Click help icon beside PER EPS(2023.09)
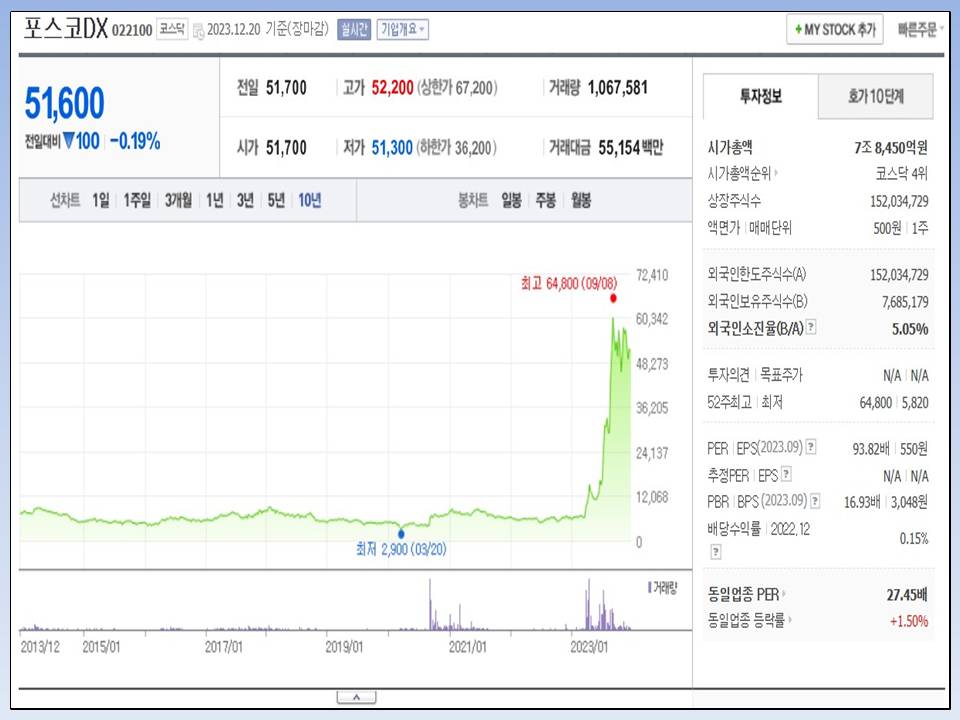The height and width of the screenshot is (720, 960). click(x=811, y=446)
